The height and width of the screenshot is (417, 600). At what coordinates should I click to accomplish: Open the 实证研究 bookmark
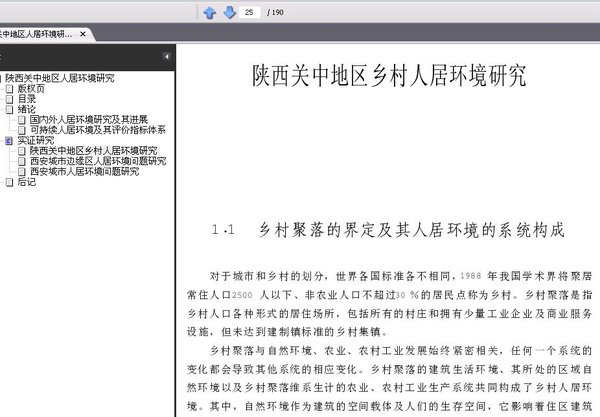pos(36,140)
